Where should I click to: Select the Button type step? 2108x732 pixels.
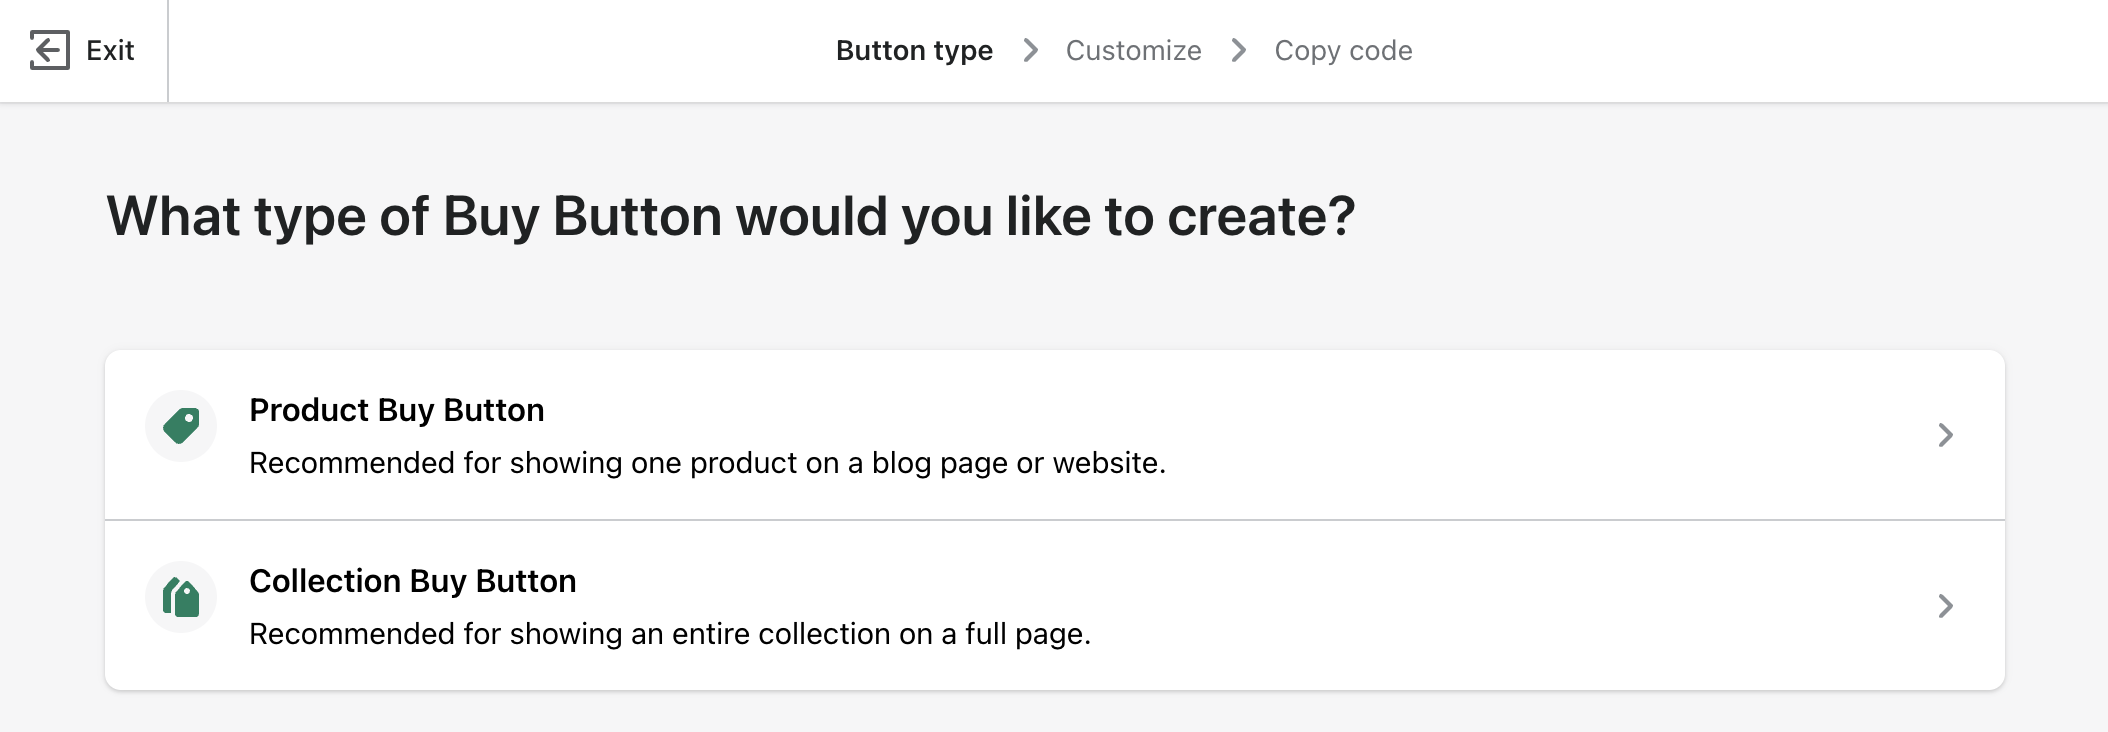coord(914,51)
